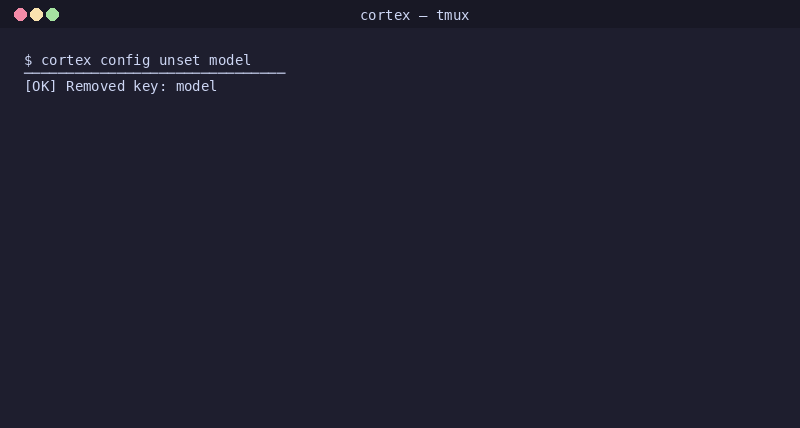Click the word "cortex" in the command line
The width and height of the screenshot is (800, 428).
pos(66,60)
